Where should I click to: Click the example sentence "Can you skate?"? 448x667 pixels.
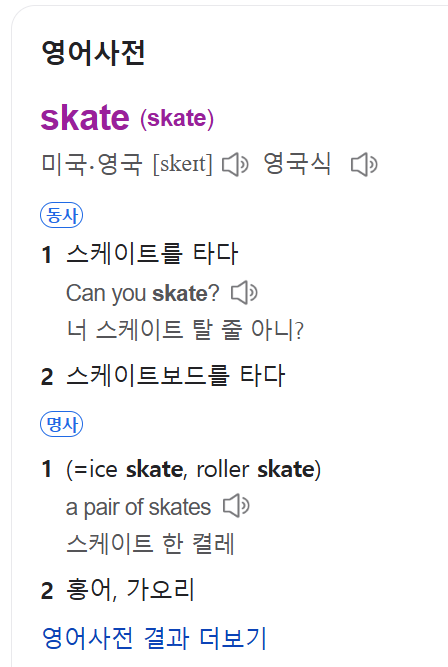click(x=143, y=294)
